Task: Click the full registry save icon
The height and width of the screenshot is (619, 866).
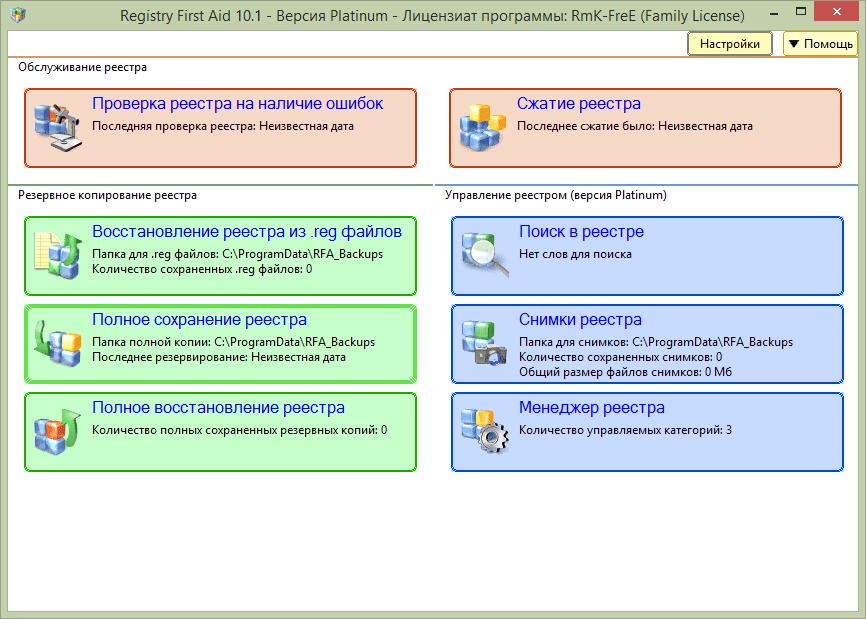Action: [x=58, y=343]
